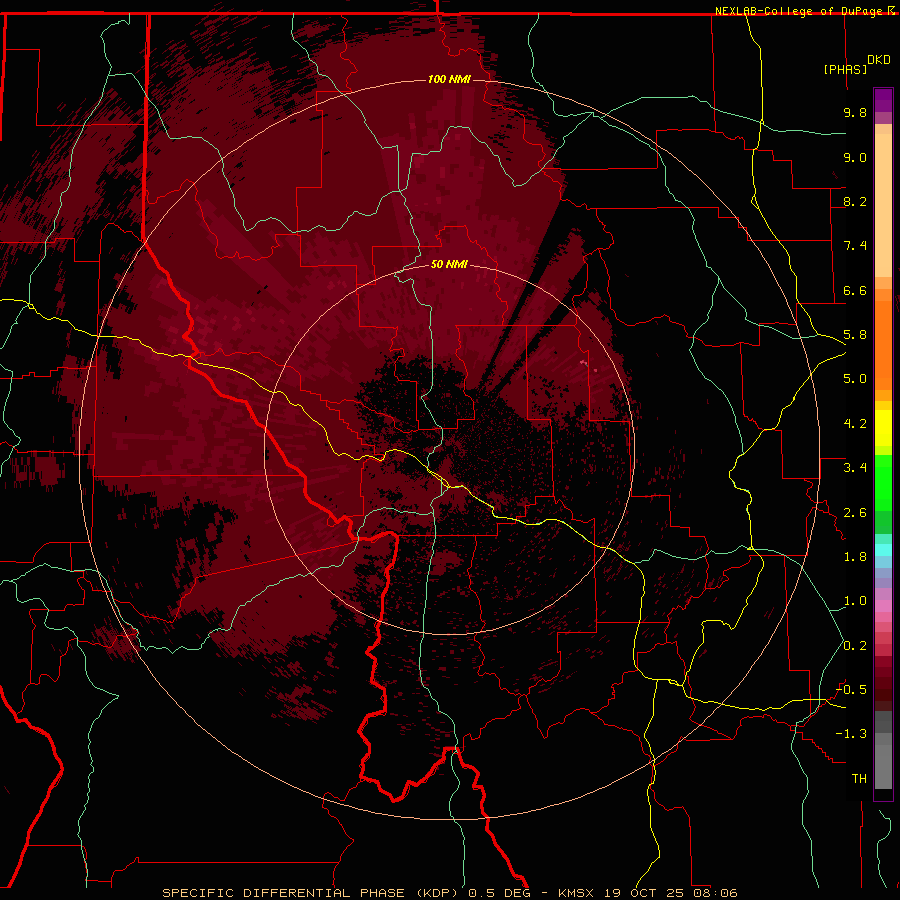900x900 pixels.
Task: Click the 2.6 scale value
Action: click(x=855, y=513)
